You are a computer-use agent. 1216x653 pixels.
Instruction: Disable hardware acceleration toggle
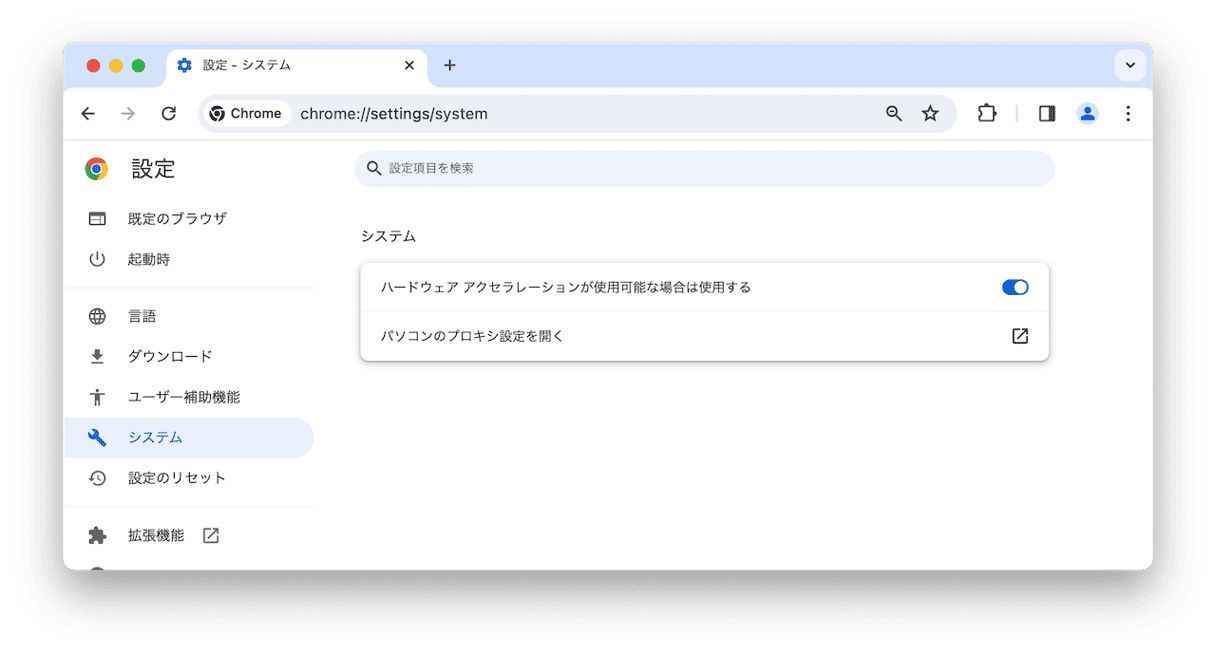[x=1014, y=288]
